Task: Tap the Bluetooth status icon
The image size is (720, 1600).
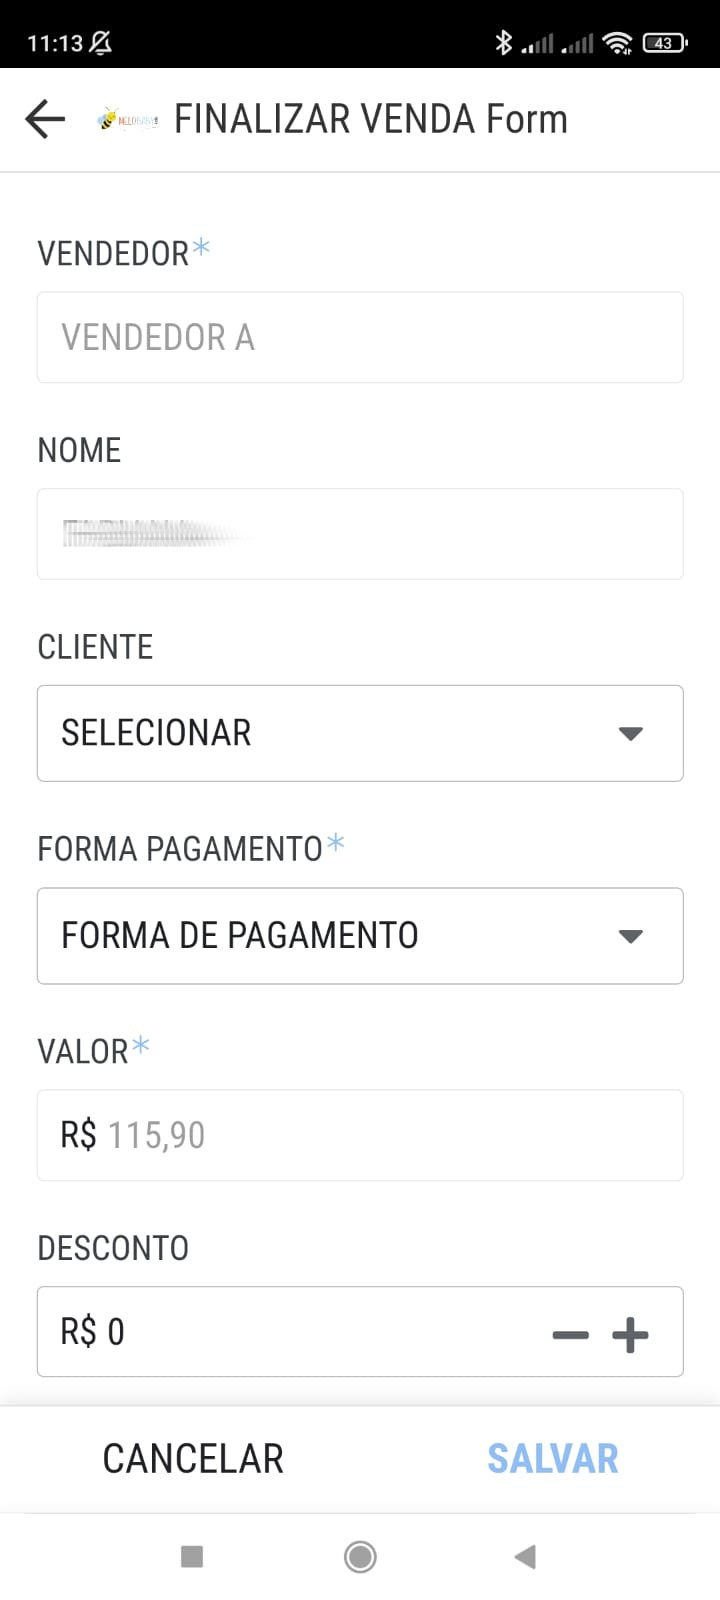Action: tap(504, 43)
